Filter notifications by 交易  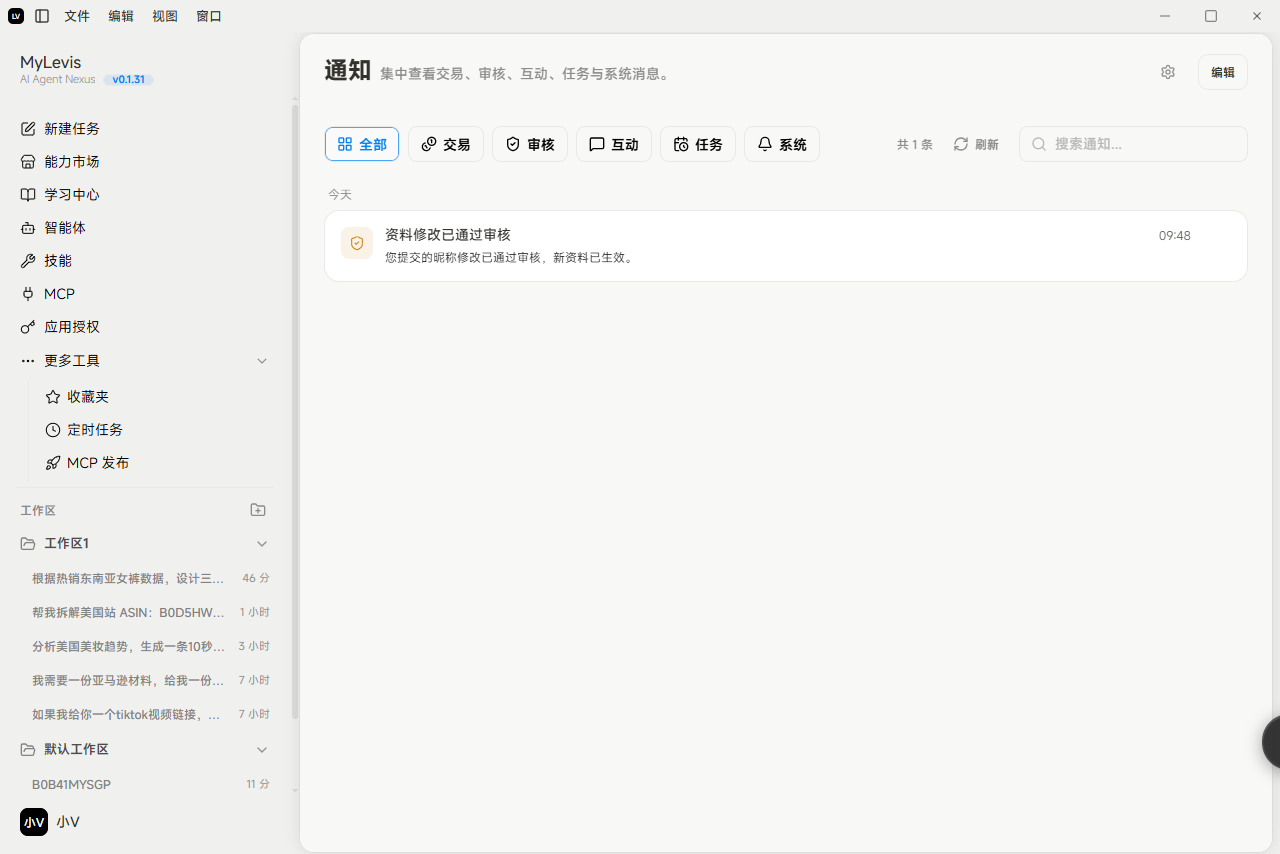point(446,144)
